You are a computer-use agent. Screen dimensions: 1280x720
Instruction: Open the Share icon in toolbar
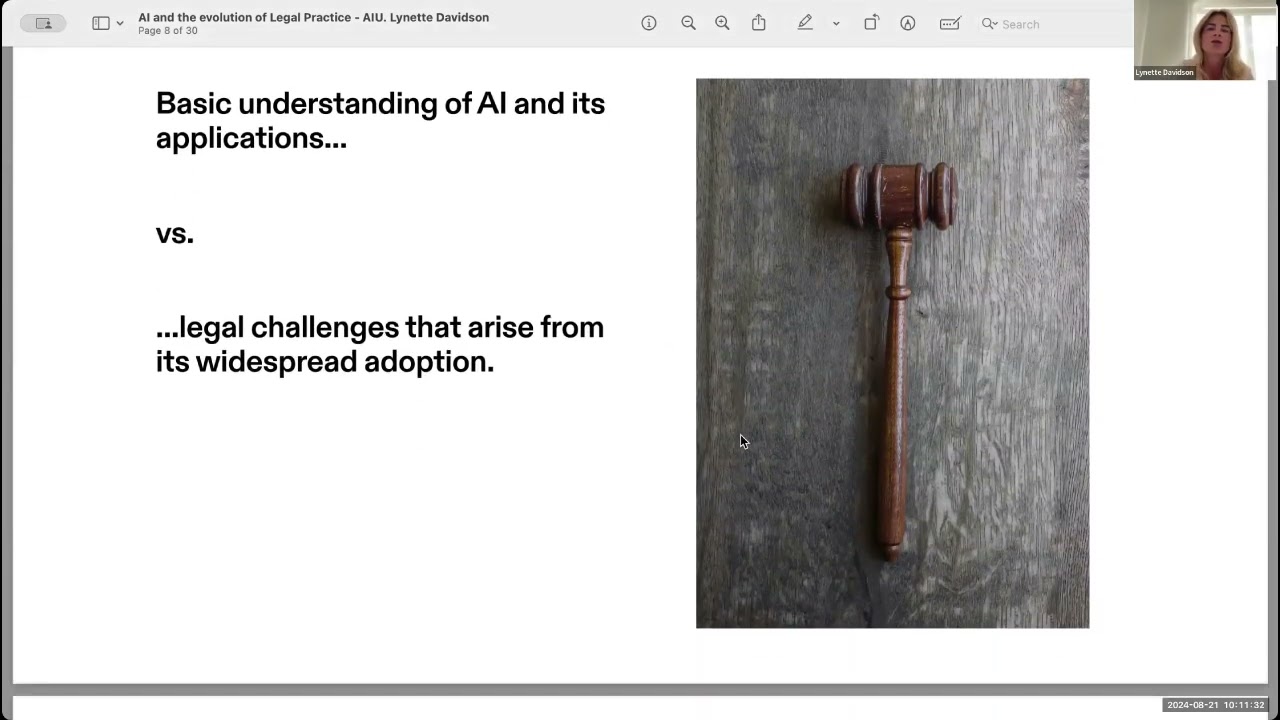[x=759, y=23]
